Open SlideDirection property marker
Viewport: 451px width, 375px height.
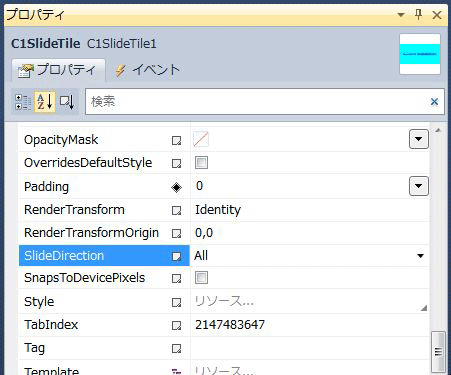click(x=176, y=256)
